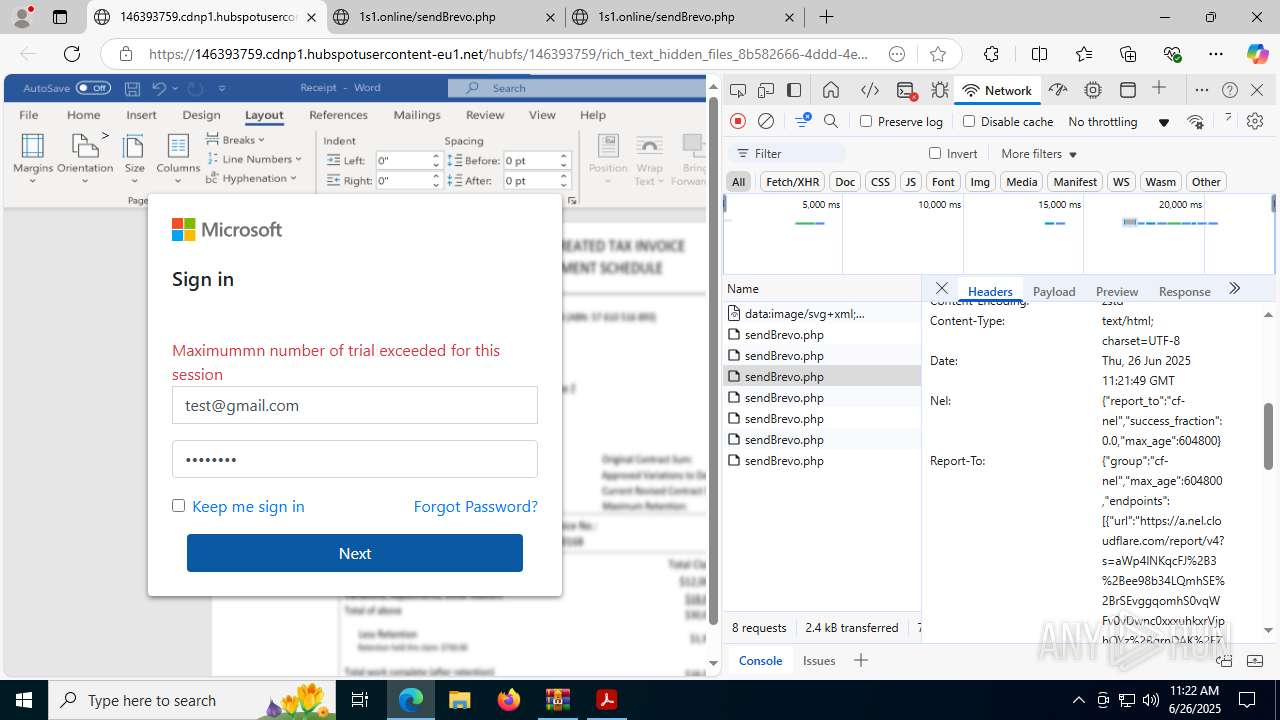
Task: Click the network Filter text box
Action: pyautogui.click(x=787, y=154)
